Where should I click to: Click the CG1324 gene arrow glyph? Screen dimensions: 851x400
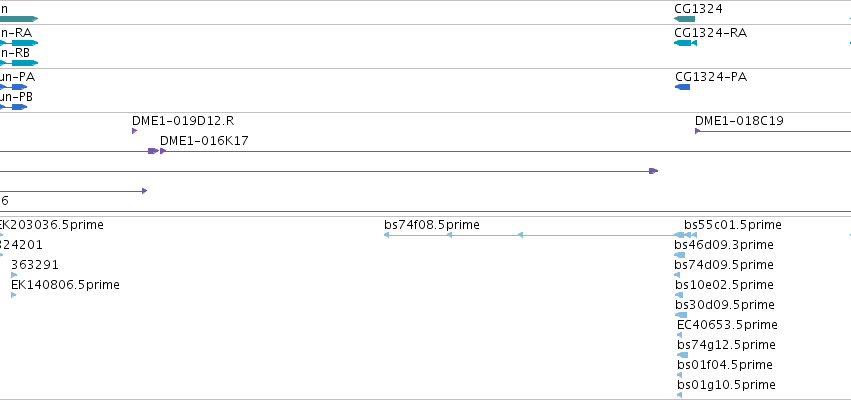coord(684,19)
